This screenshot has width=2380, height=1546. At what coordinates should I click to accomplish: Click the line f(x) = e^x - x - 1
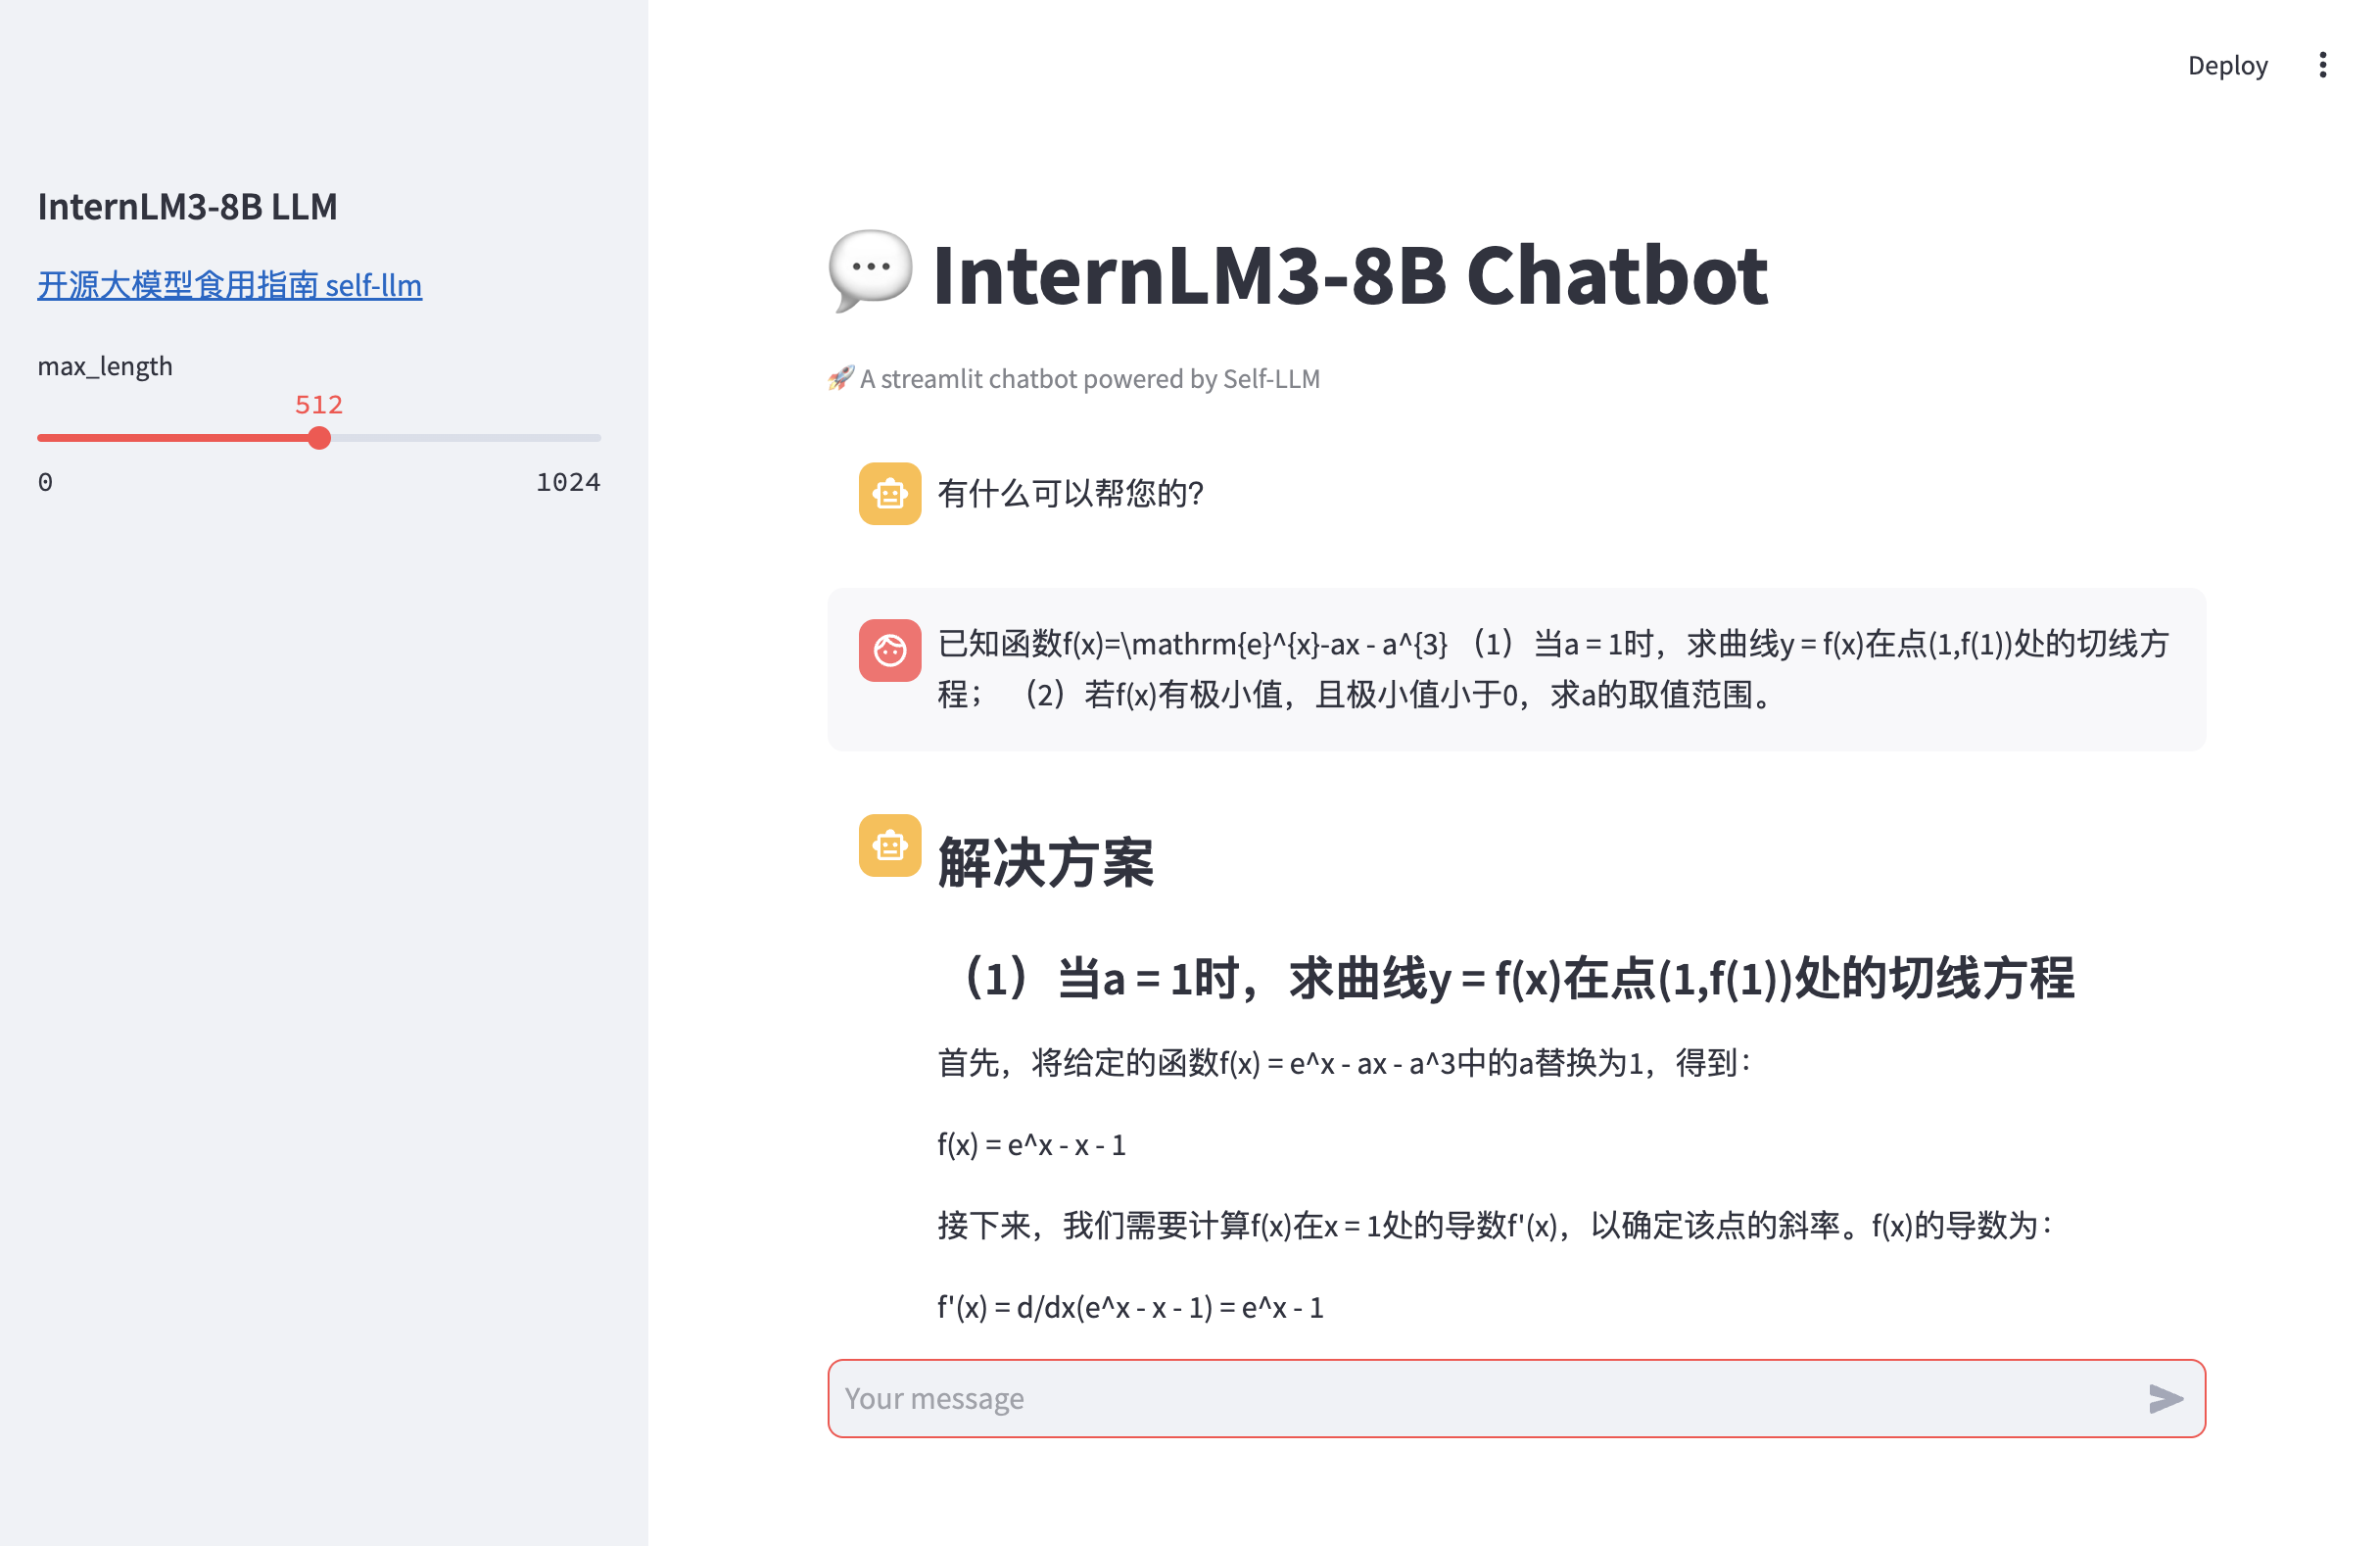[x=1031, y=1144]
